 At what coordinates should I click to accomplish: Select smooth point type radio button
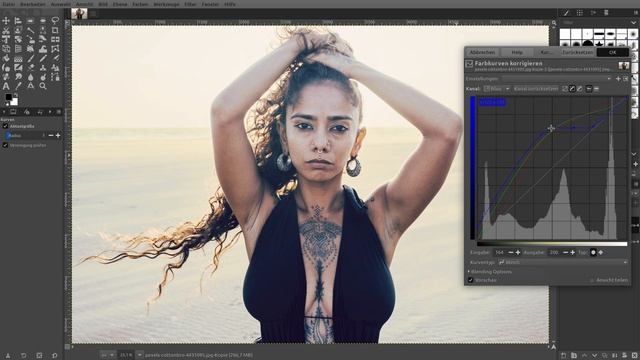(593, 252)
